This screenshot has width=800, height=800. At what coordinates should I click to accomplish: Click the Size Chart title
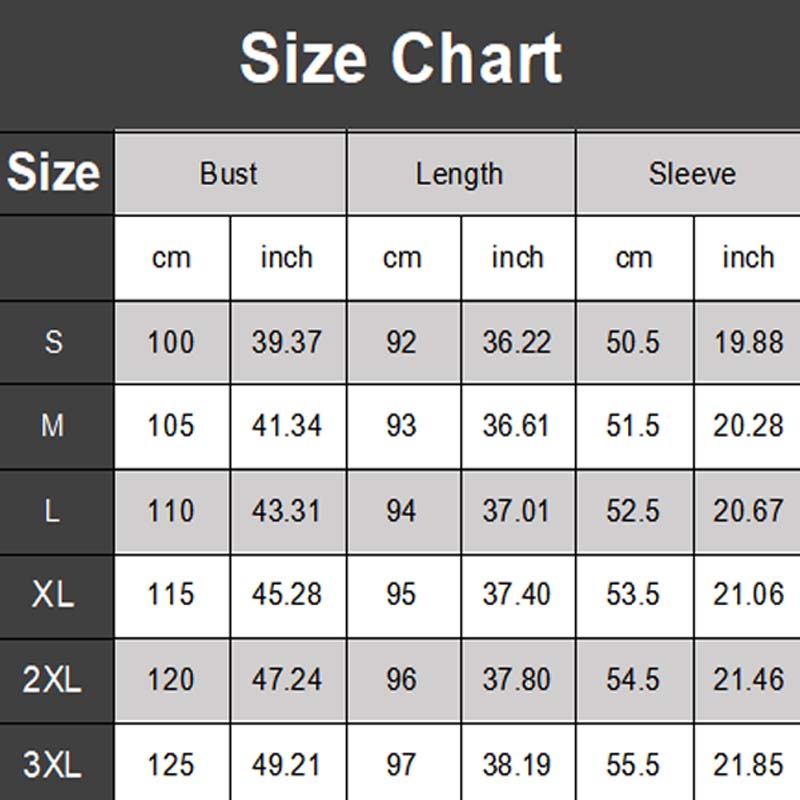coord(400,58)
